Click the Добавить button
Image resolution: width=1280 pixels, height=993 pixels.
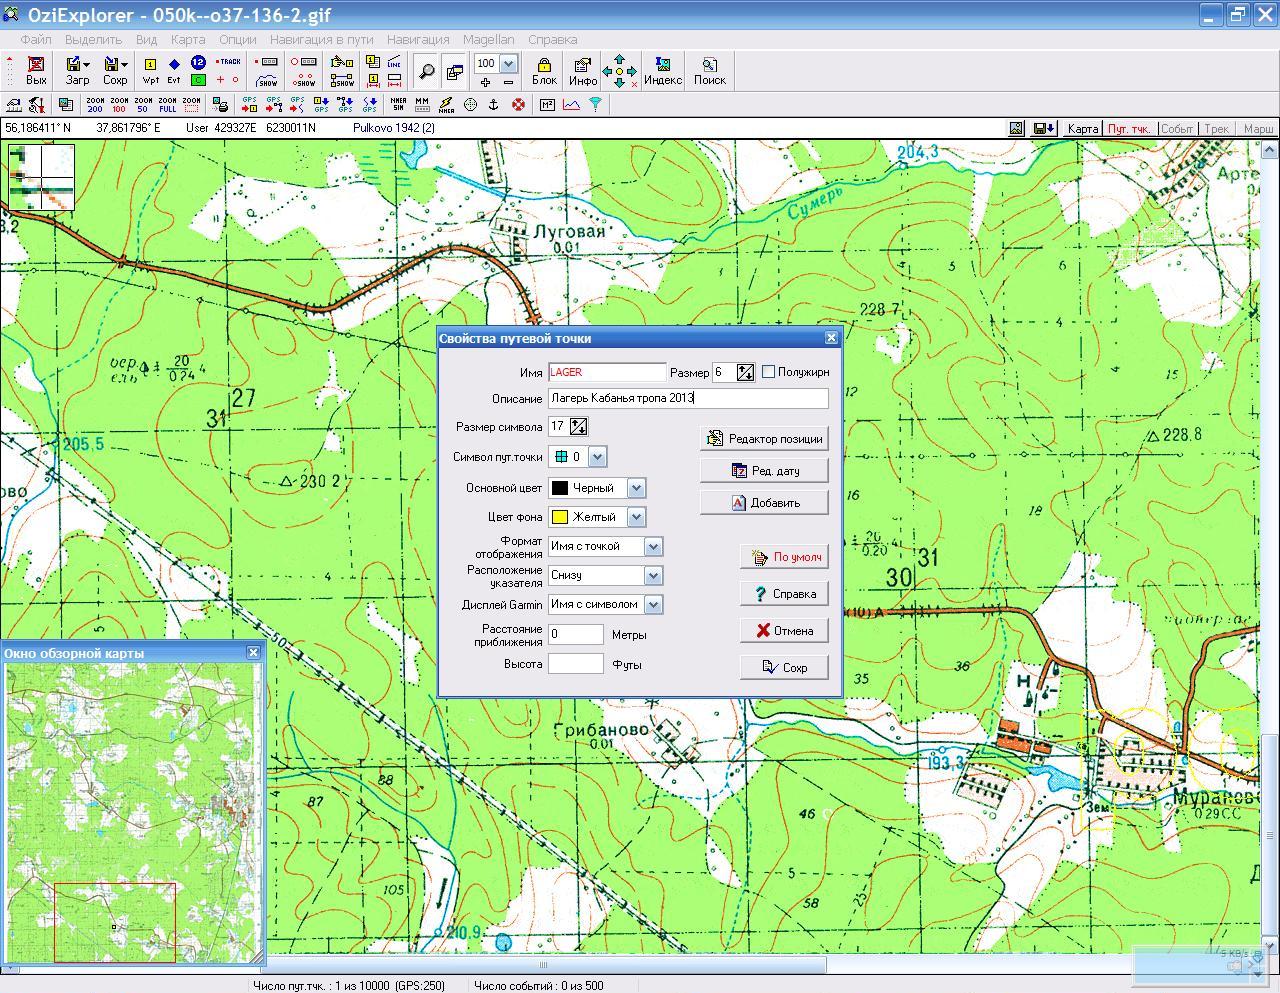pos(764,502)
